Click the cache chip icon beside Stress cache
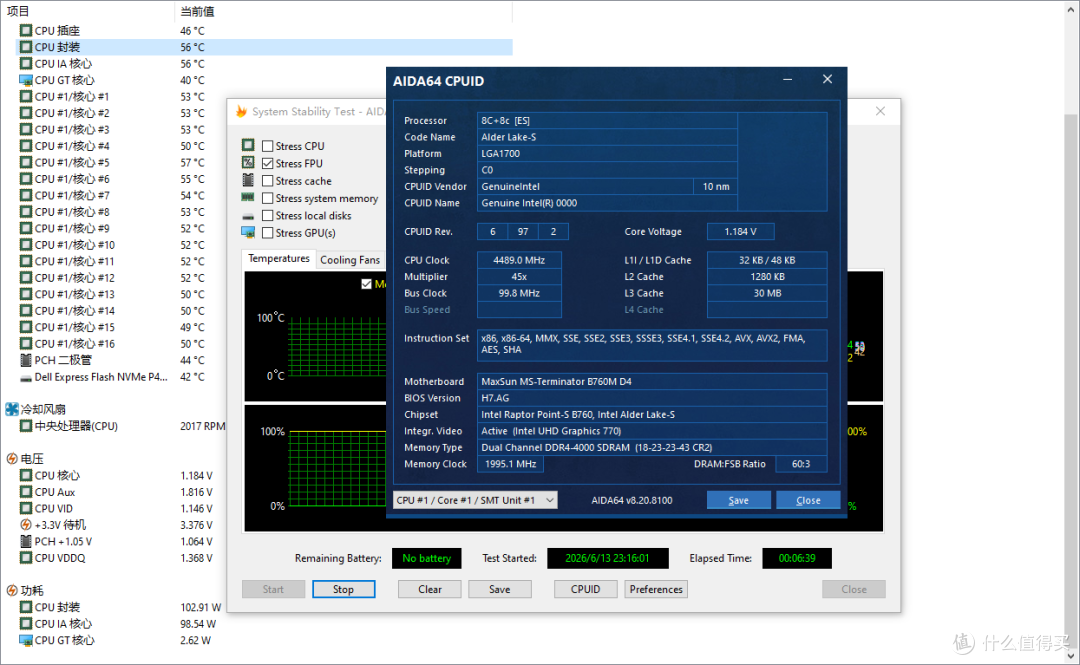 click(x=248, y=180)
